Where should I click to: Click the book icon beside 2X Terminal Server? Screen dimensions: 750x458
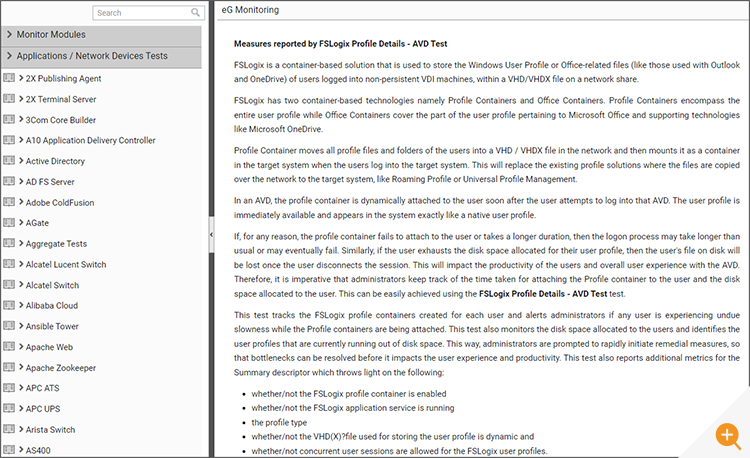[9, 98]
